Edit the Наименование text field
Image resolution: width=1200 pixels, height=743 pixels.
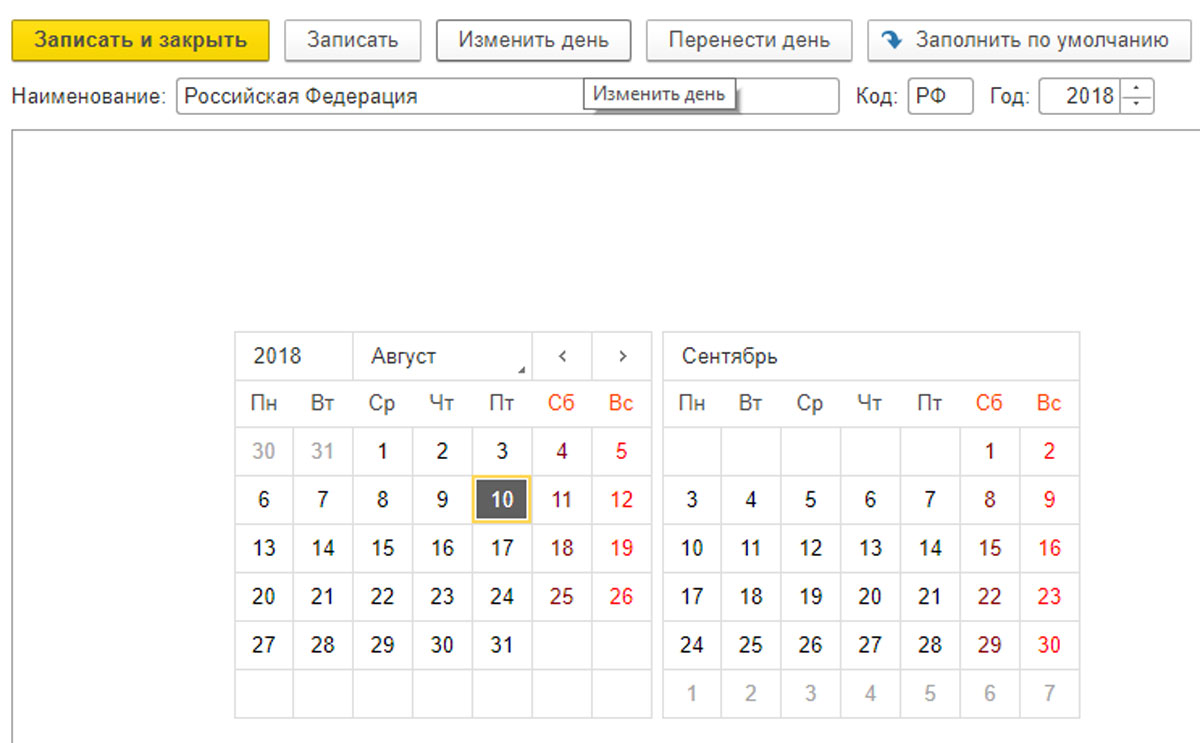pos(380,97)
